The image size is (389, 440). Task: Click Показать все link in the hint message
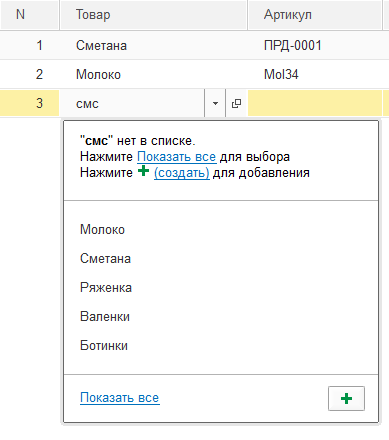point(177,157)
